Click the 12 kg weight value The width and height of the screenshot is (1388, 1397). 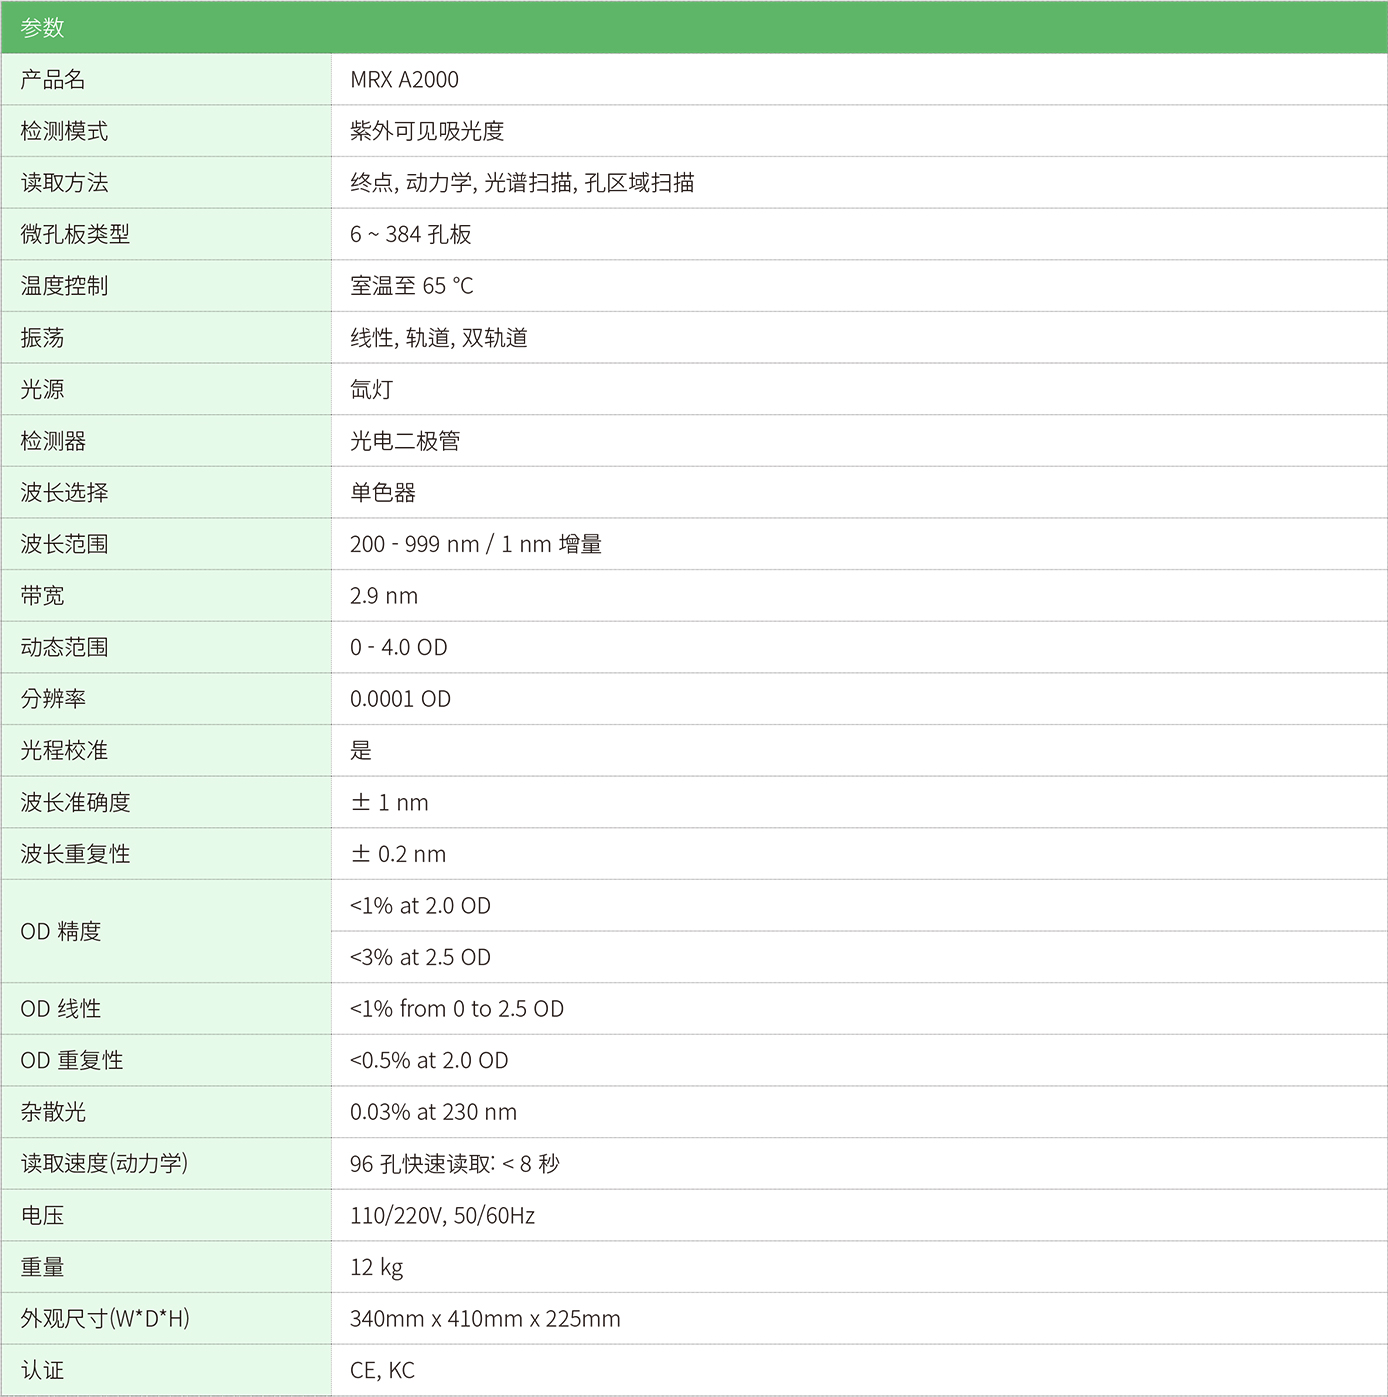(377, 1267)
